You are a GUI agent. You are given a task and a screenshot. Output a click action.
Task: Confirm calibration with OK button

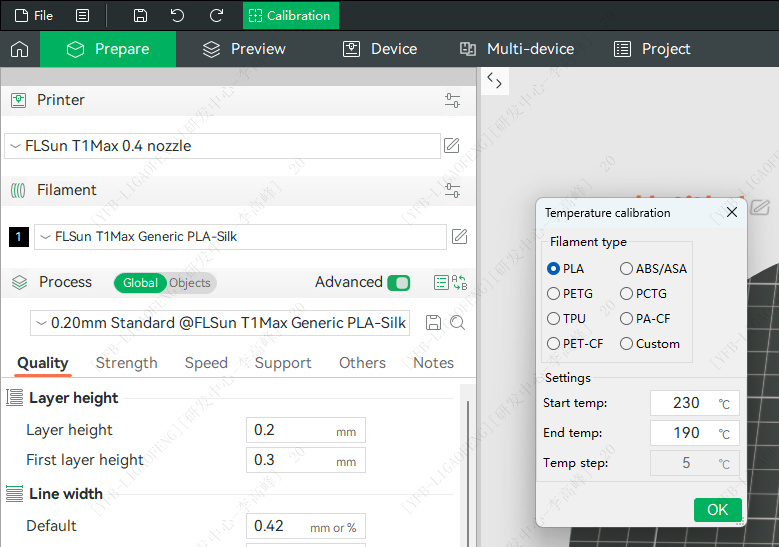pos(717,510)
